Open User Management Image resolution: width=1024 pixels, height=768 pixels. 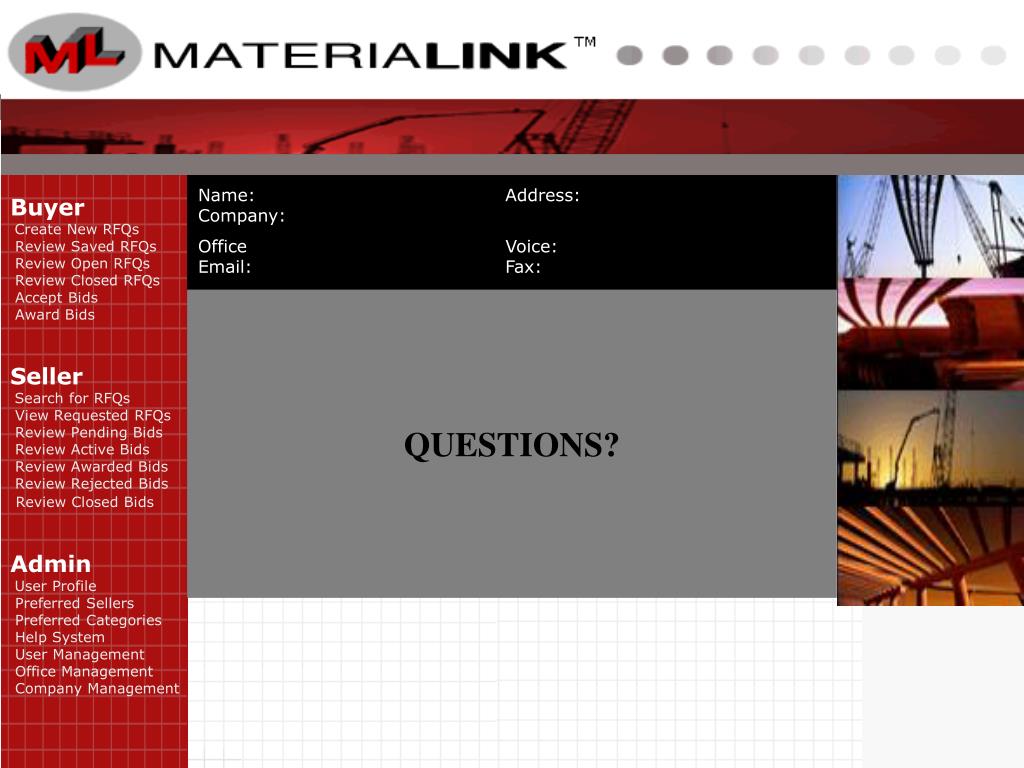(x=80, y=654)
